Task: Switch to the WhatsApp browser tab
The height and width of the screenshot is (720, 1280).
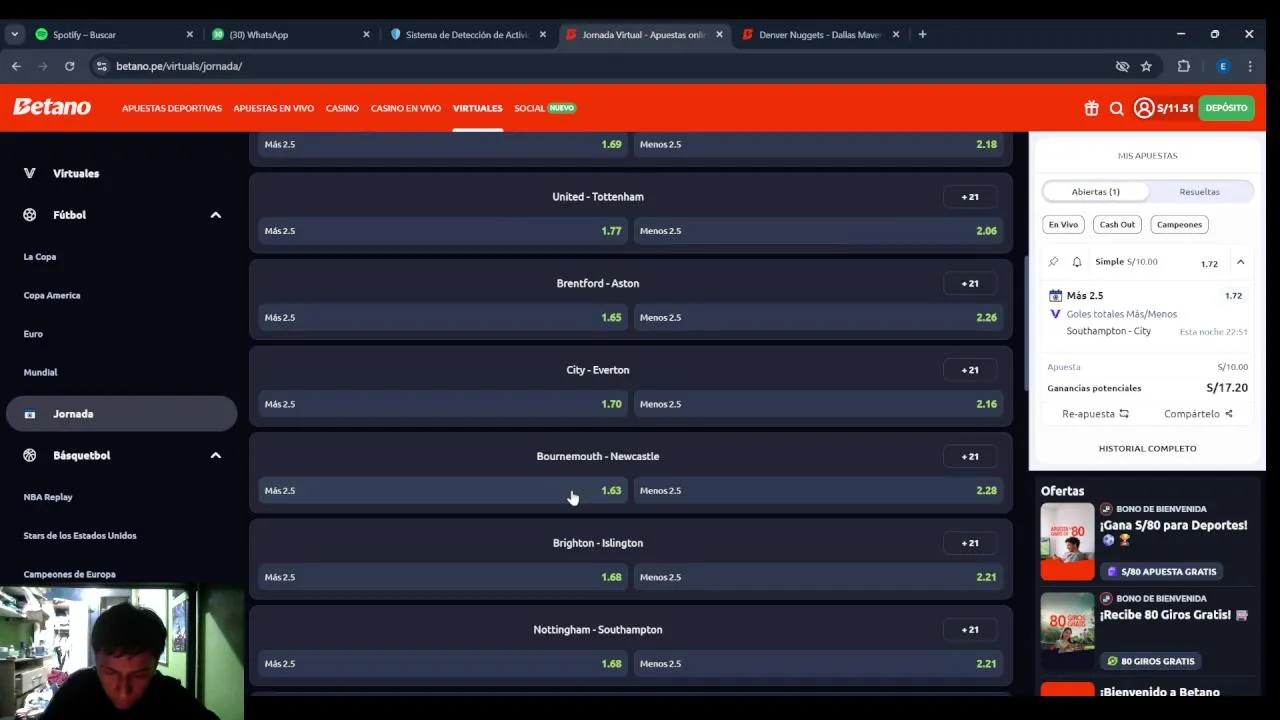Action: [x=290, y=34]
